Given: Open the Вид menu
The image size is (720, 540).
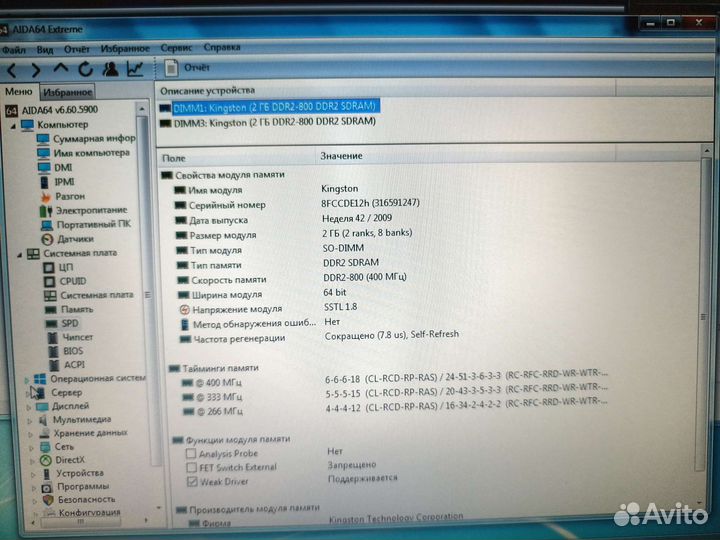Looking at the screenshot, I should pyautogui.click(x=45, y=50).
